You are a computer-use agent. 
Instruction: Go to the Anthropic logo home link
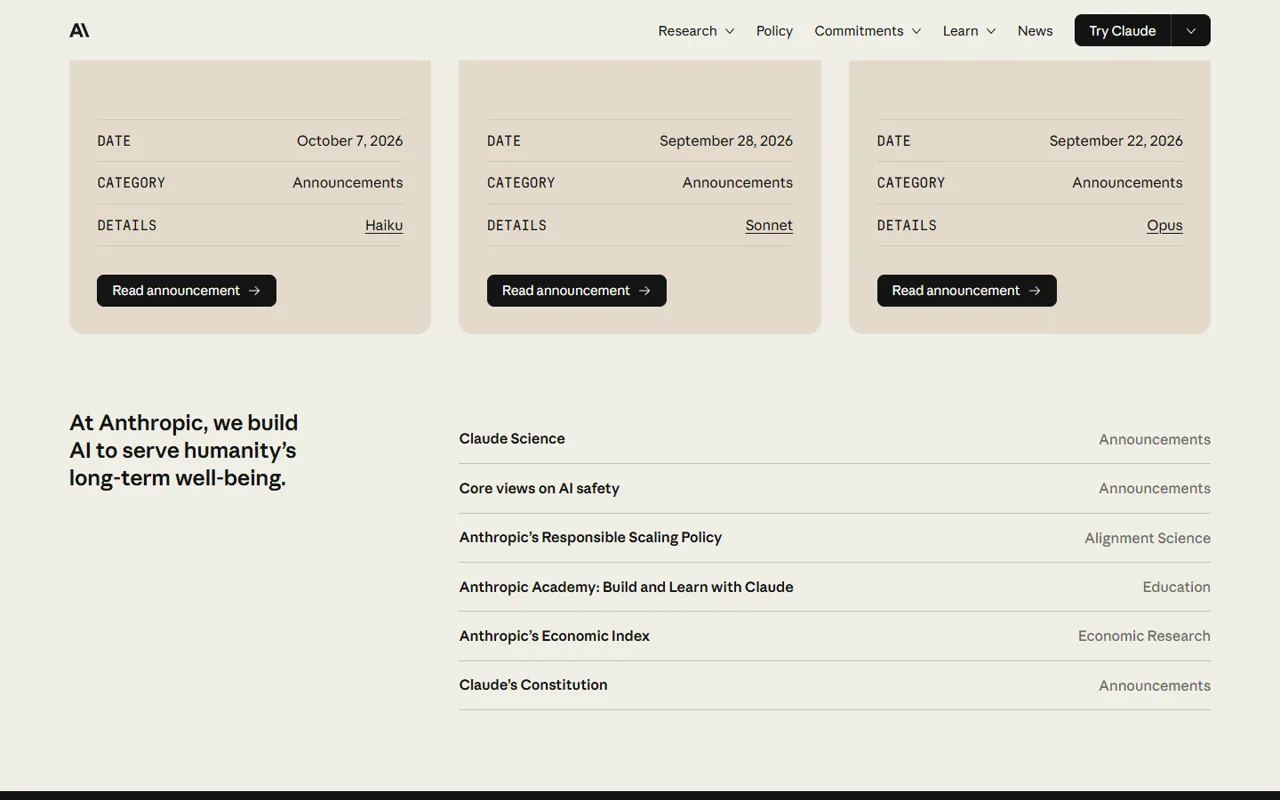79,30
